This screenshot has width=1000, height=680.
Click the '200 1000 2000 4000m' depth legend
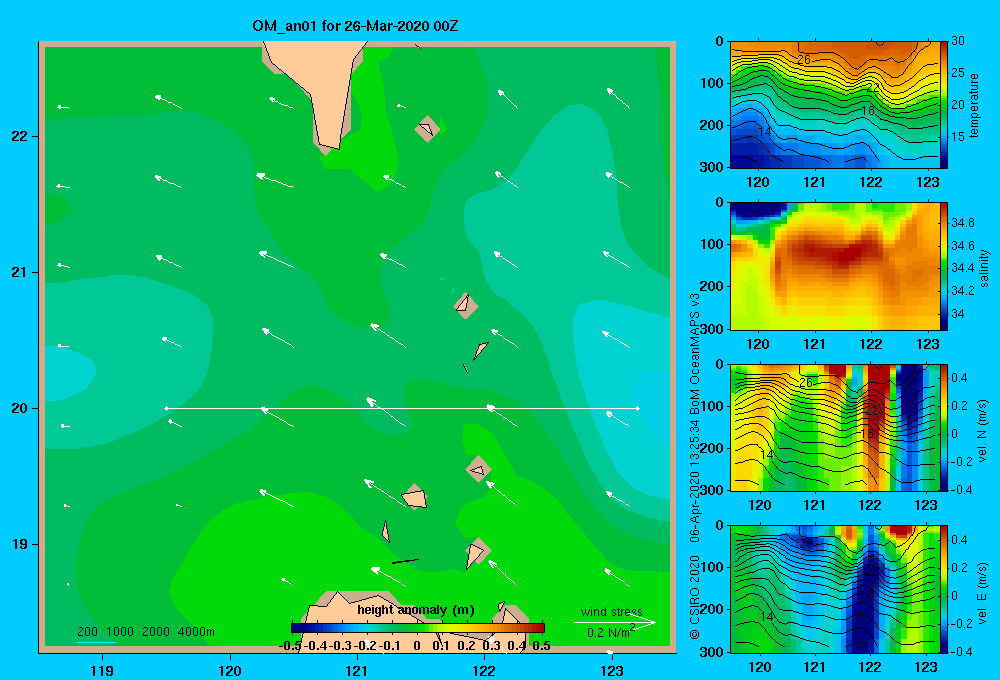(145, 632)
